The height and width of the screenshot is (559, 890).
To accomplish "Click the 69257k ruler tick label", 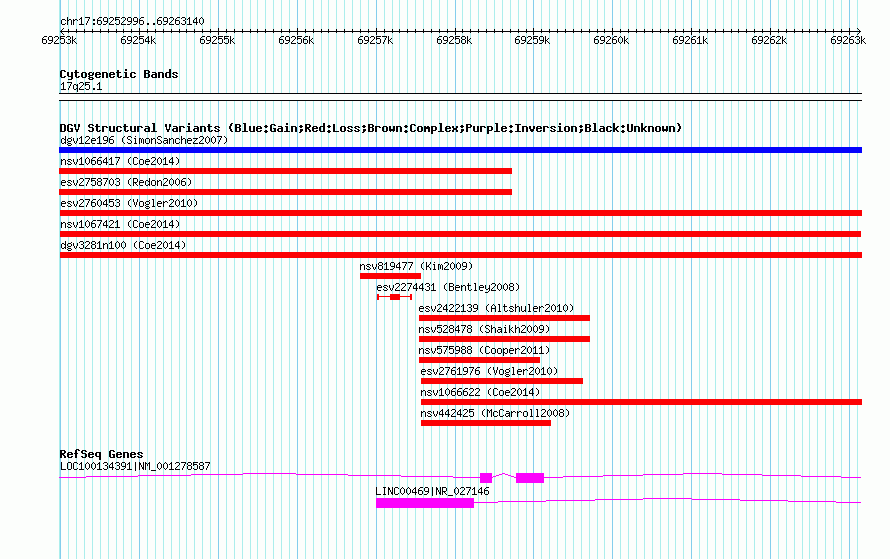I will [x=375, y=40].
